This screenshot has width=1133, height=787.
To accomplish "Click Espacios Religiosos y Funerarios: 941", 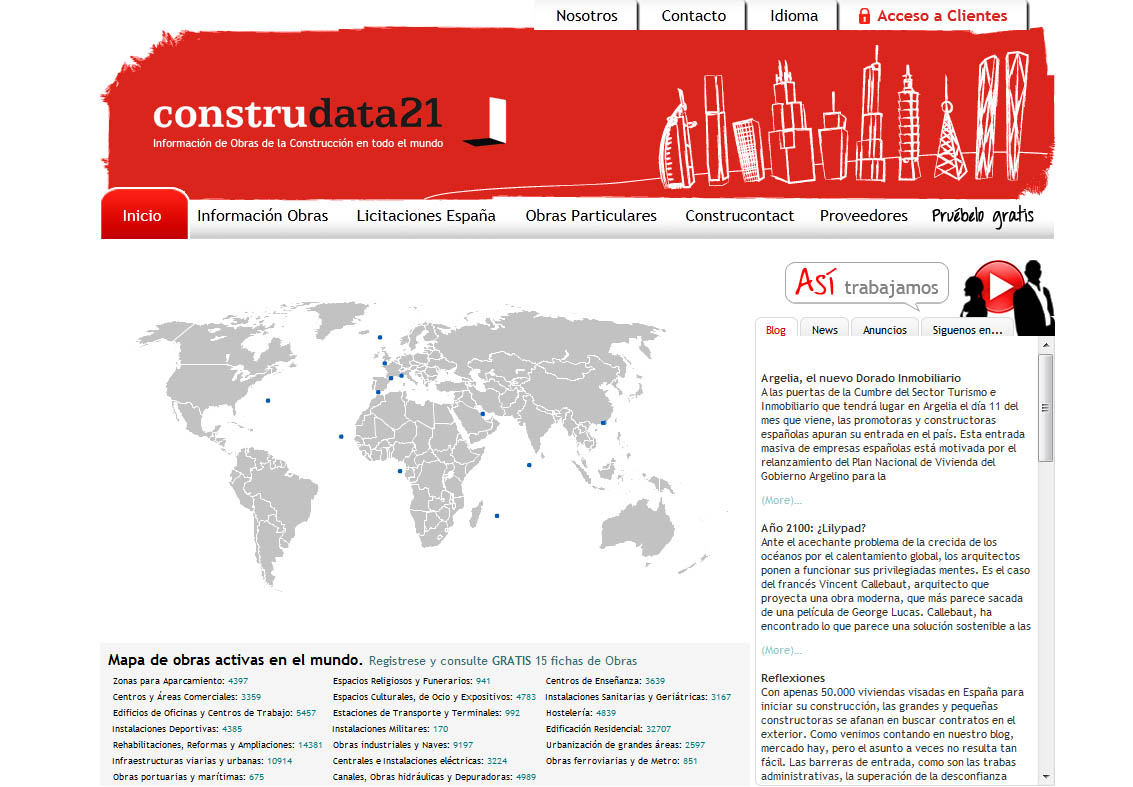I will pos(412,681).
